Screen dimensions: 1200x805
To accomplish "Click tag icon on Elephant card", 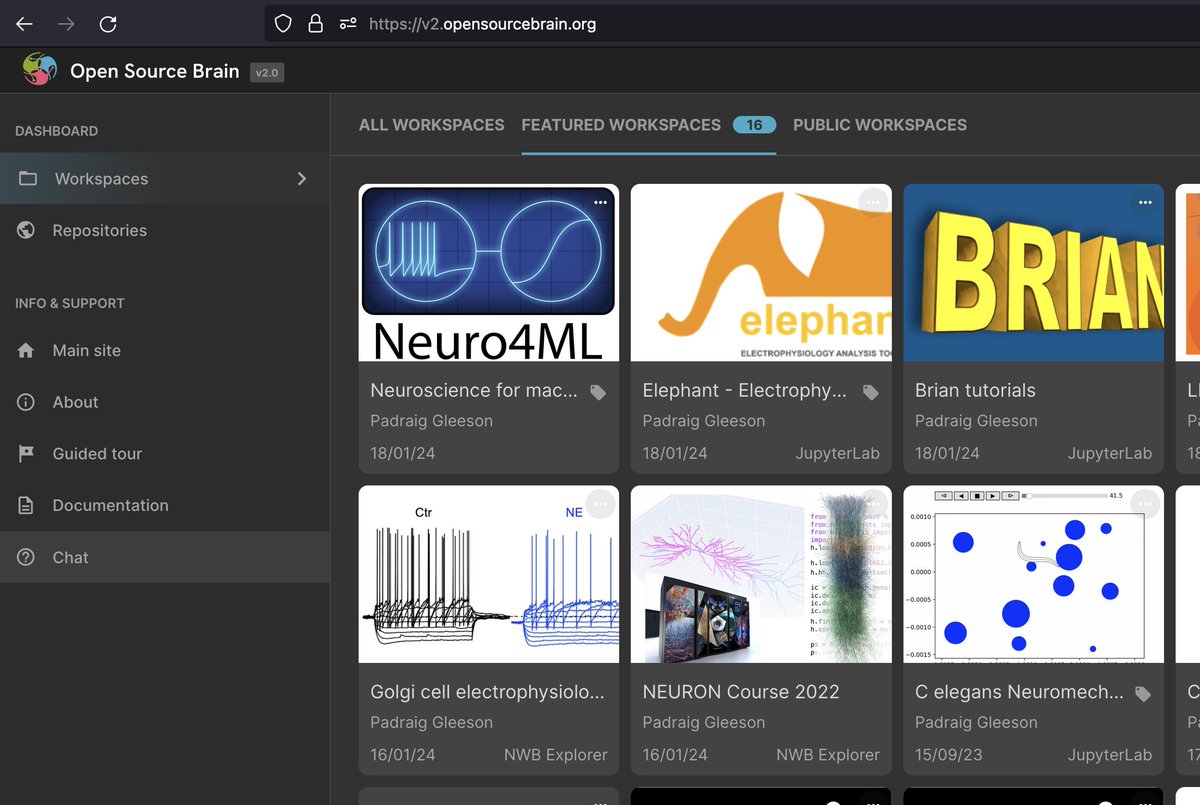I will click(870, 392).
